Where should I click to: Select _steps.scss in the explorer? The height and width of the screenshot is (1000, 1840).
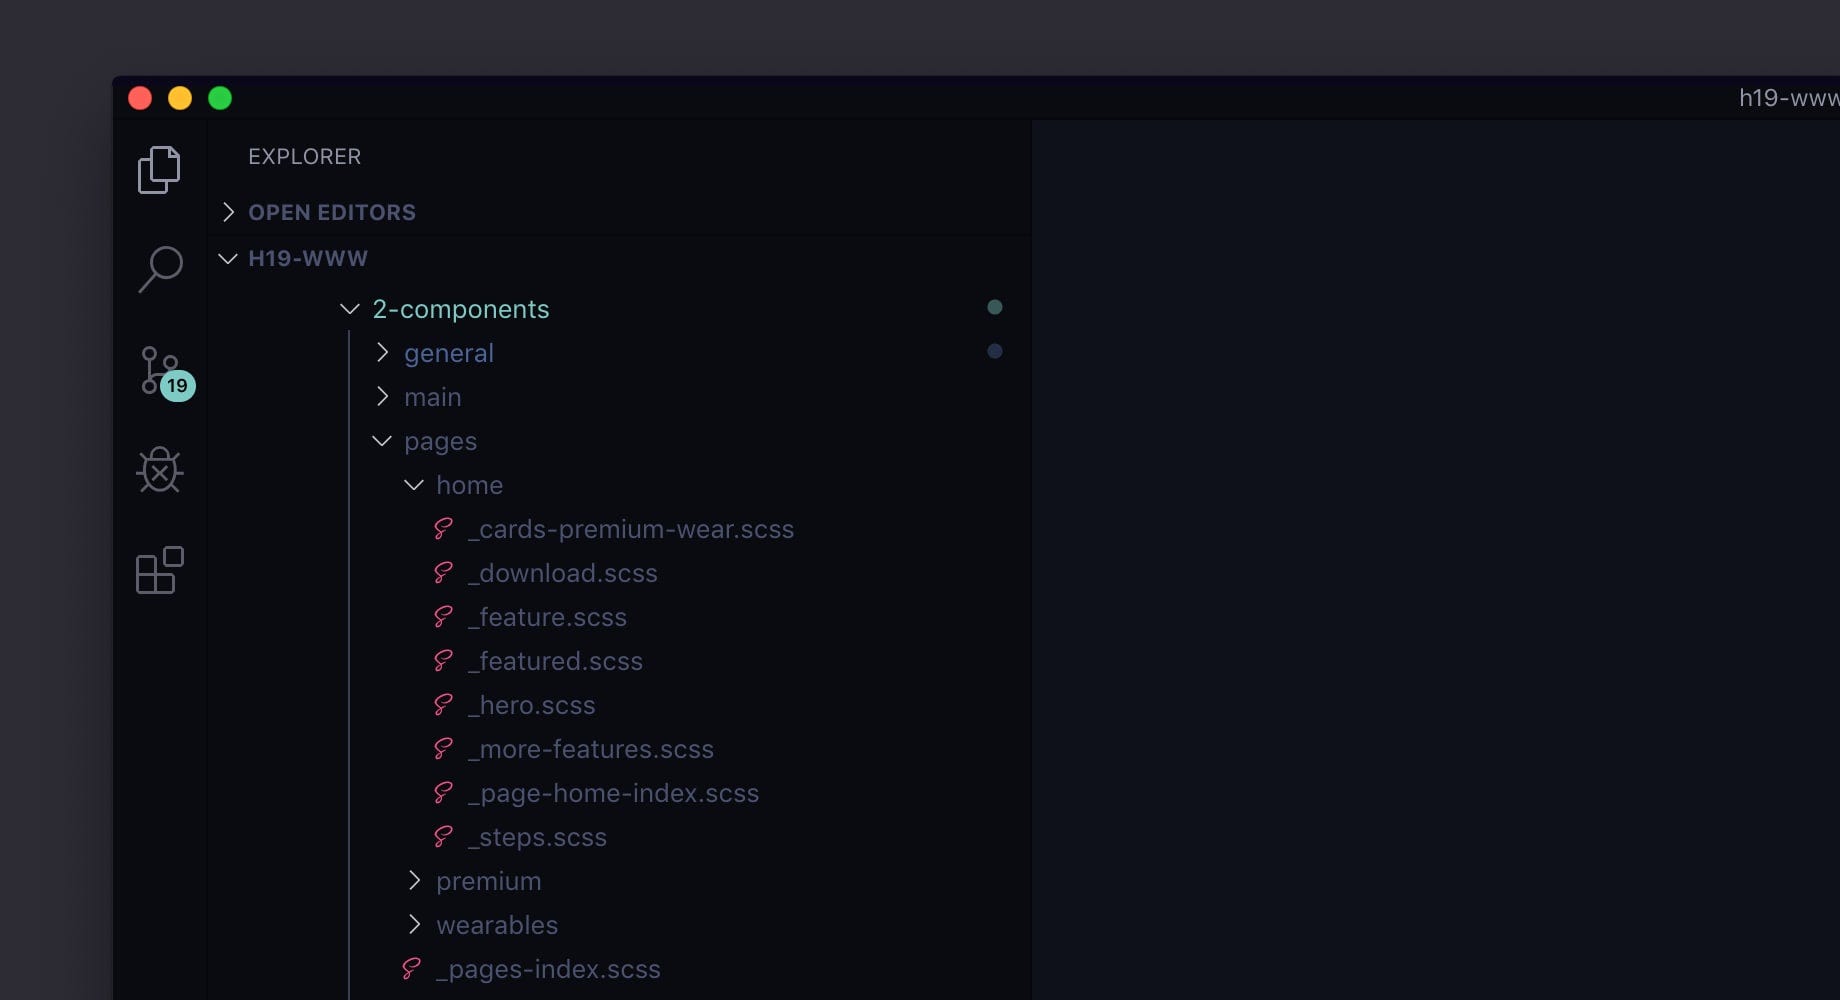point(536,837)
